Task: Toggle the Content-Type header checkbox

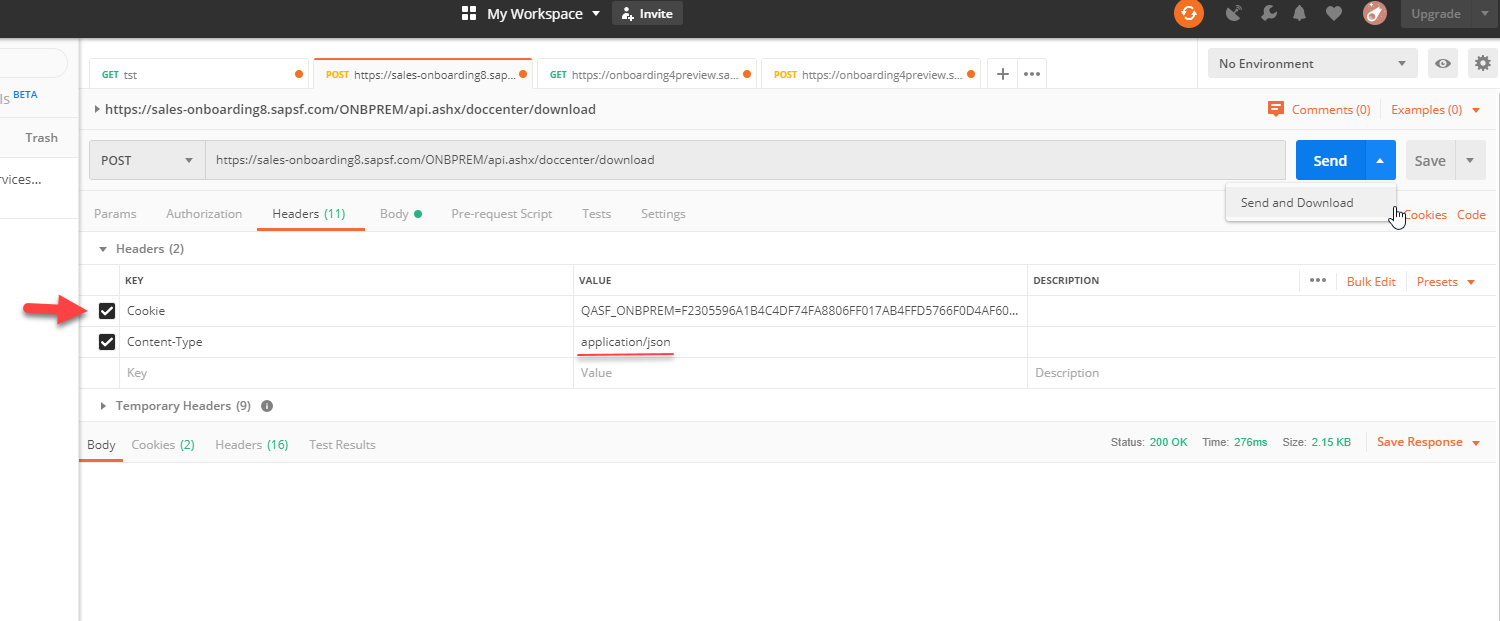Action: click(x=107, y=342)
